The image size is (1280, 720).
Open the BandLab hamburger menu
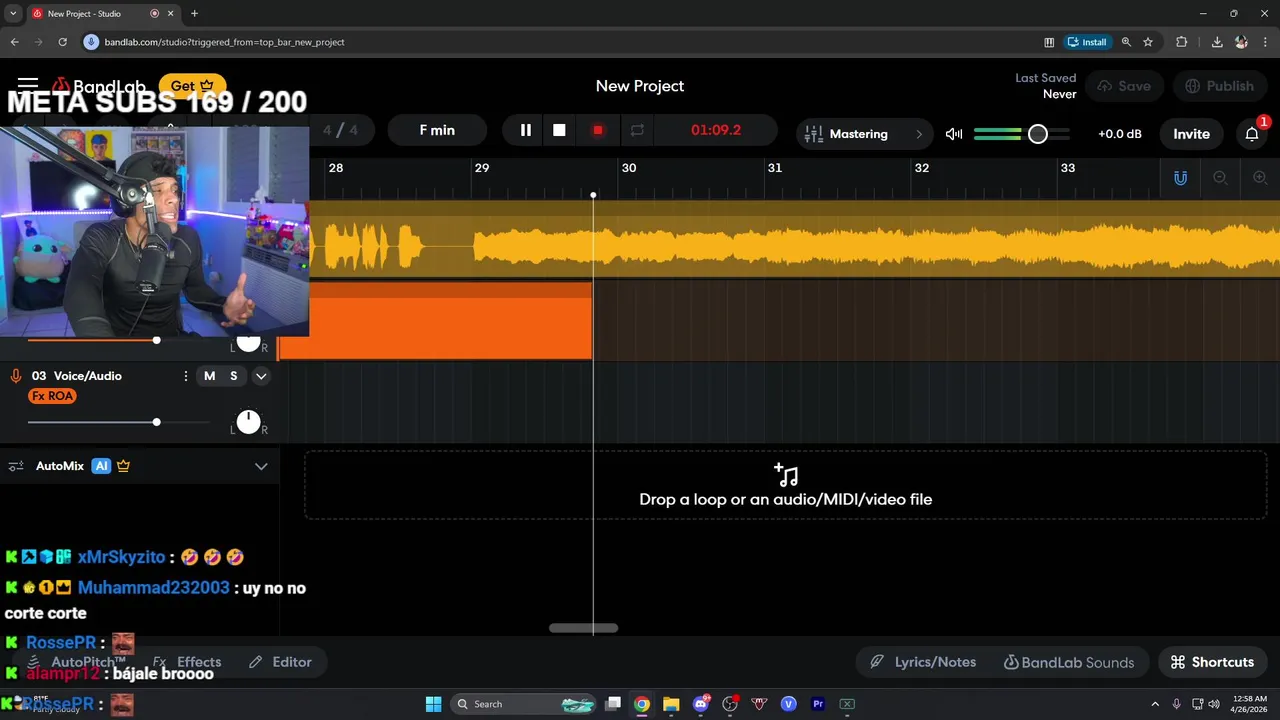28,85
